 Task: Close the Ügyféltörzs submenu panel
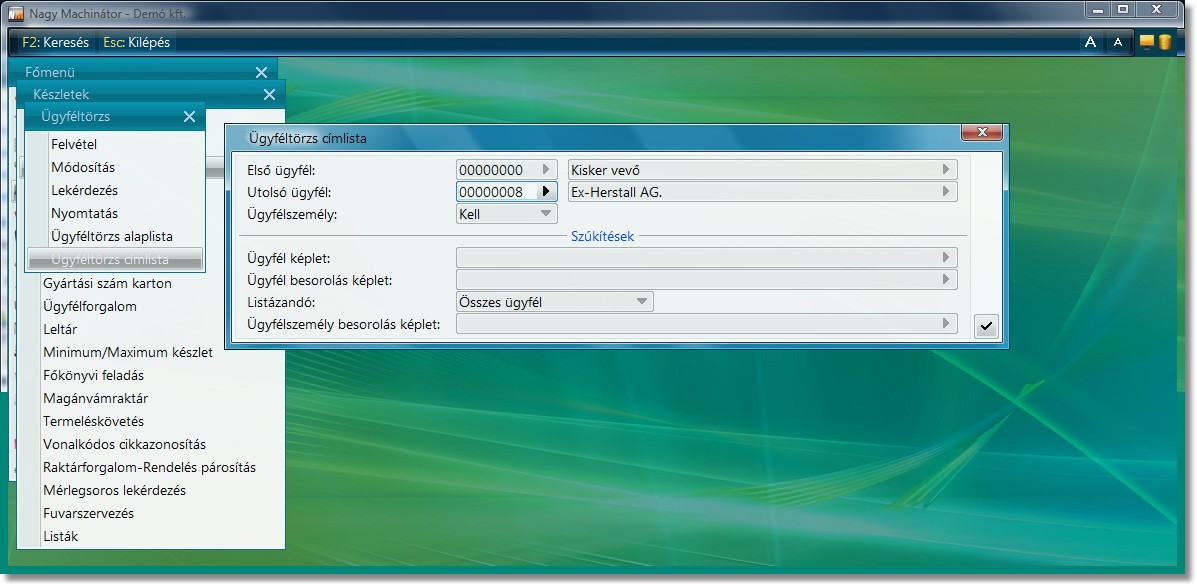(190, 117)
